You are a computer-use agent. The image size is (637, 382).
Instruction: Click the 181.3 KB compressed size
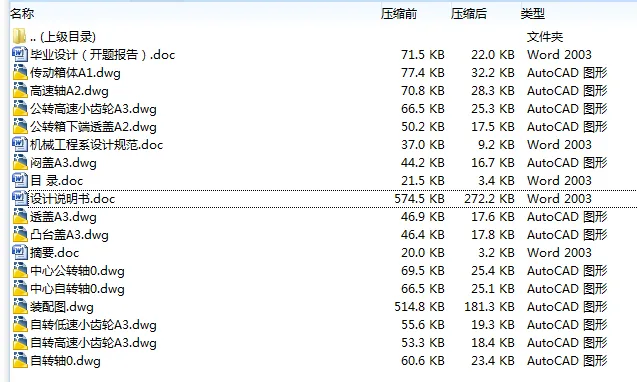pos(489,306)
